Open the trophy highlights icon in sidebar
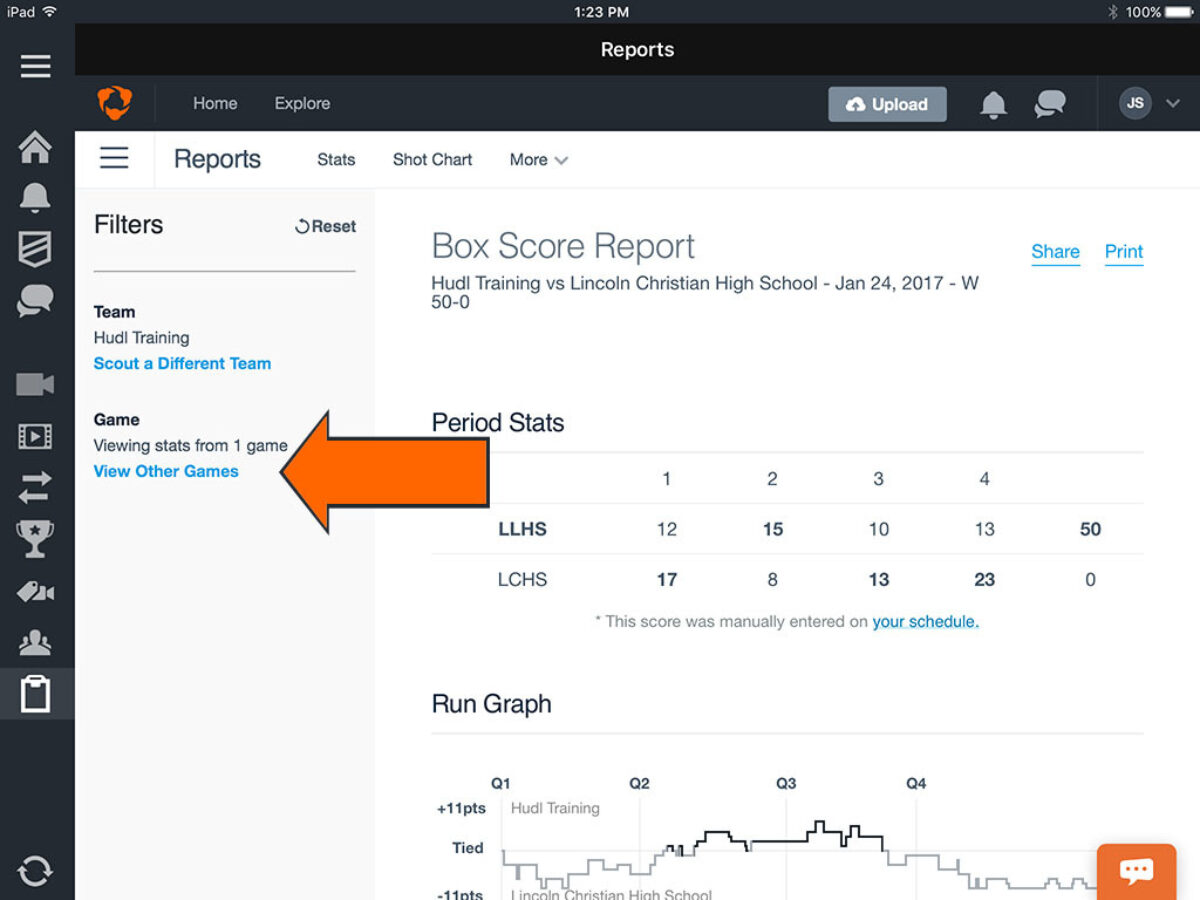1200x900 pixels. coord(36,540)
